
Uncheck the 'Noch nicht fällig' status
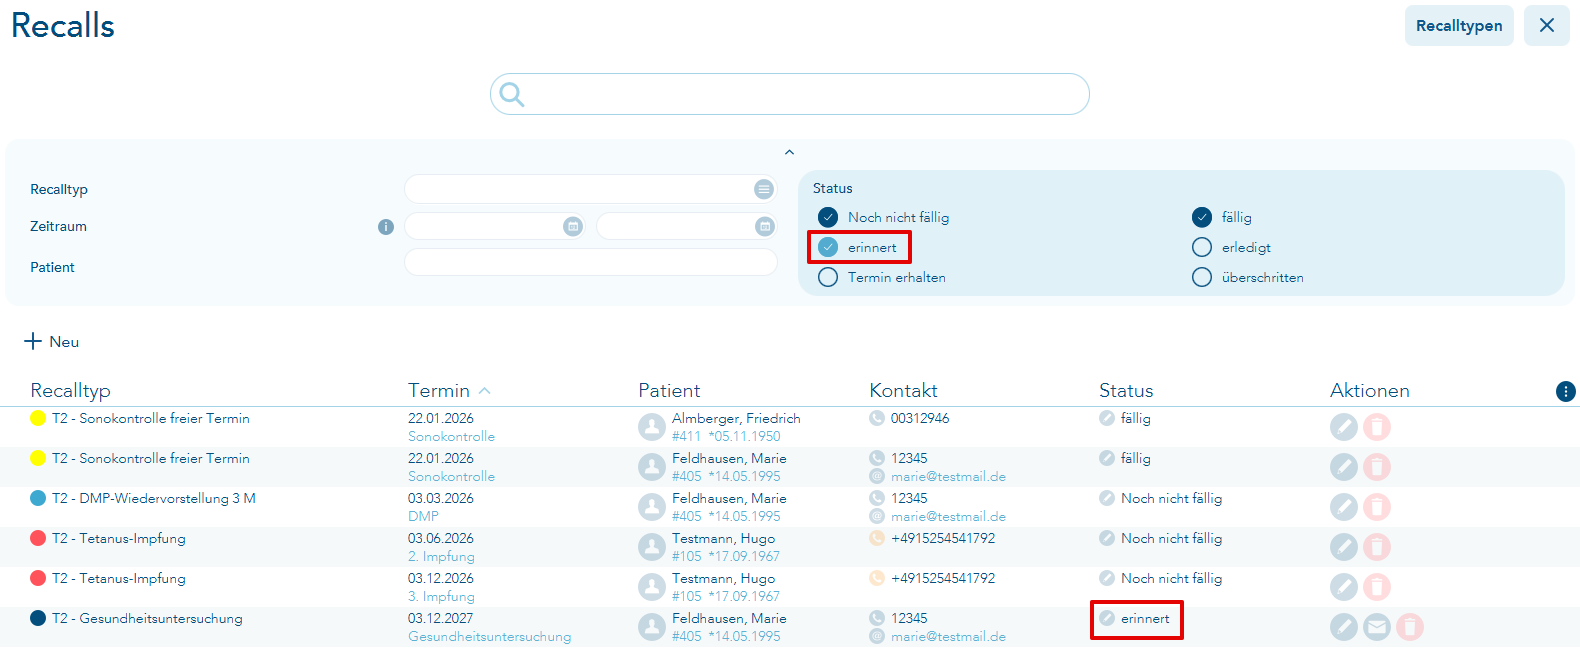click(x=828, y=217)
